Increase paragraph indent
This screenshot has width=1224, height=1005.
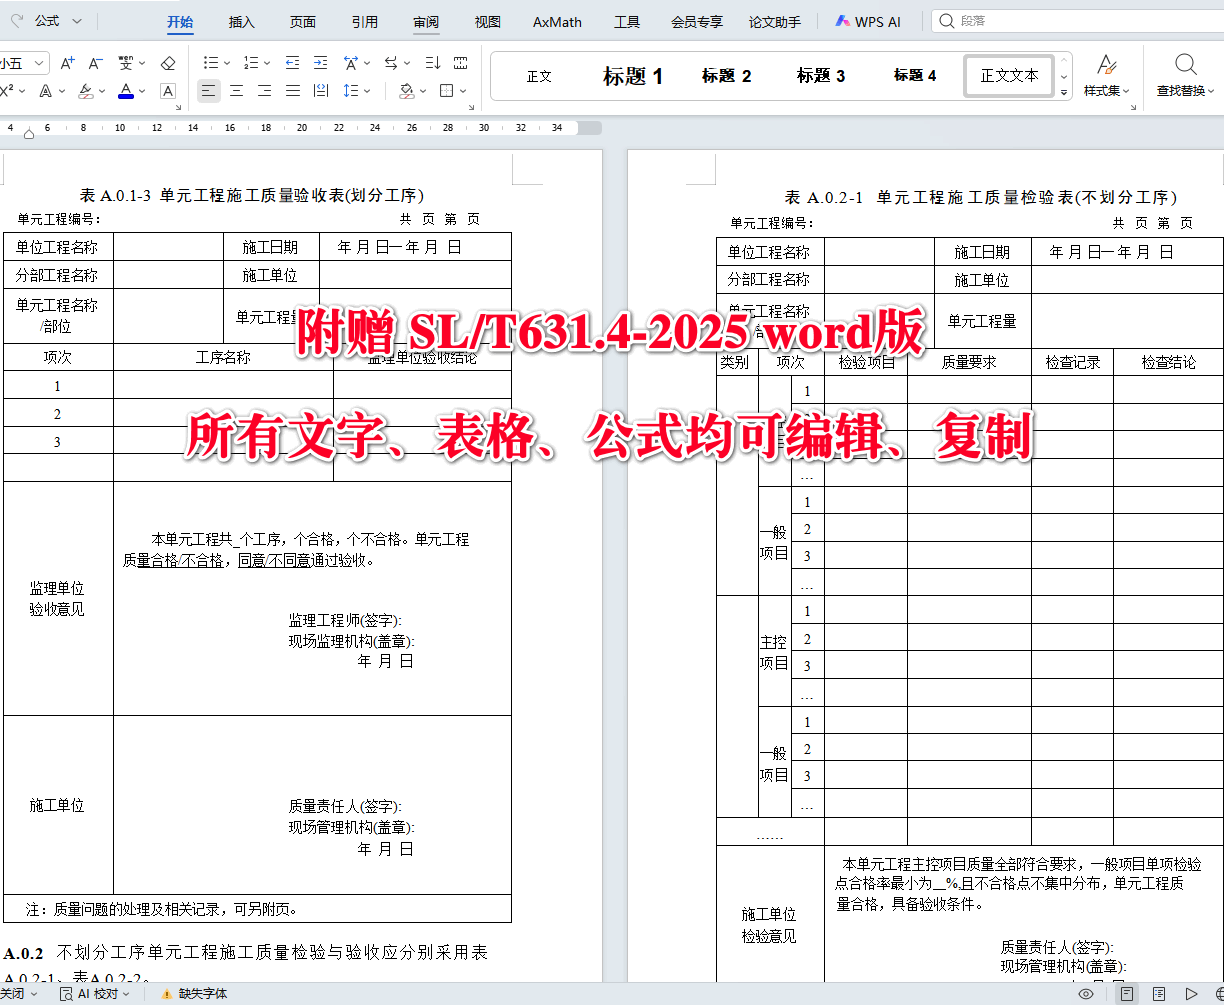320,63
